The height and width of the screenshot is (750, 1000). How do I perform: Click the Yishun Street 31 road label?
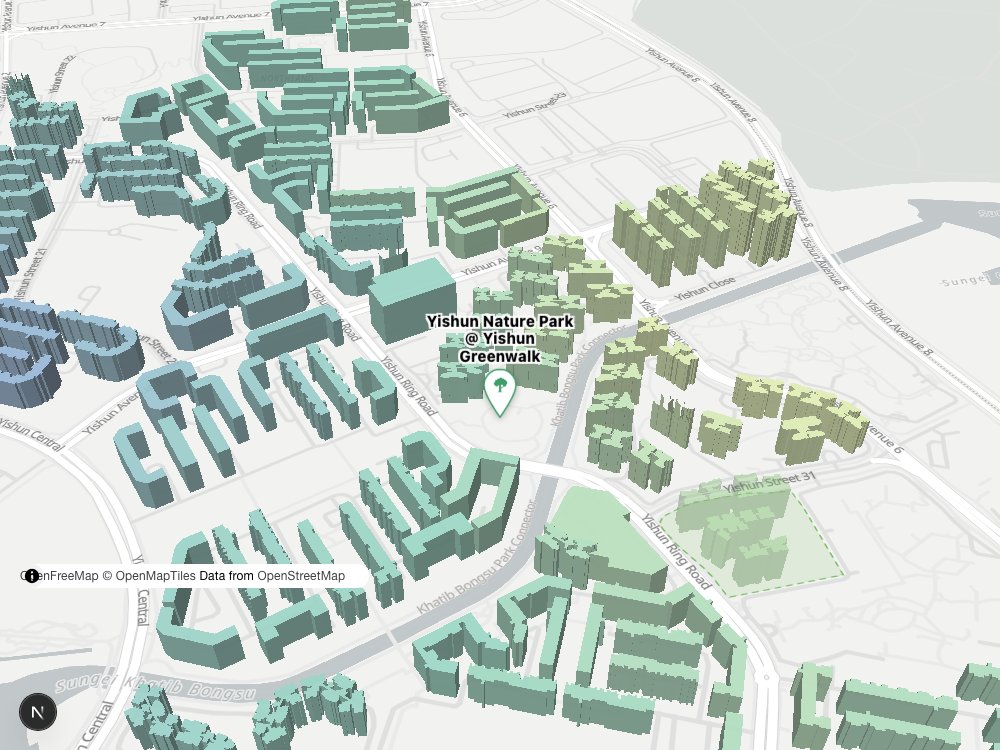pos(770,483)
